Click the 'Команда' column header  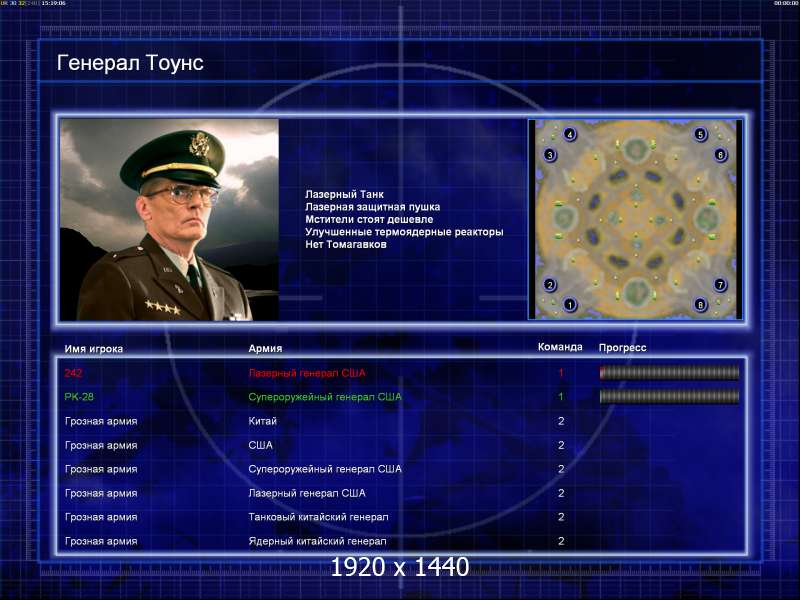point(560,347)
